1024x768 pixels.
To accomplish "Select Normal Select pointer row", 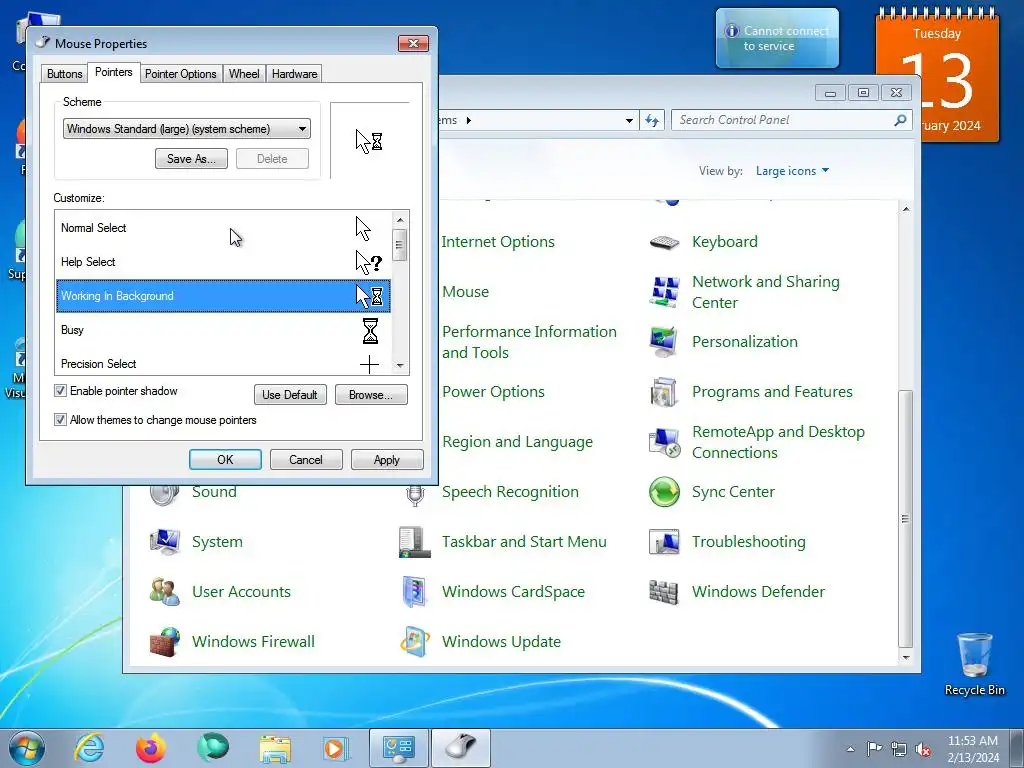I will [x=223, y=228].
